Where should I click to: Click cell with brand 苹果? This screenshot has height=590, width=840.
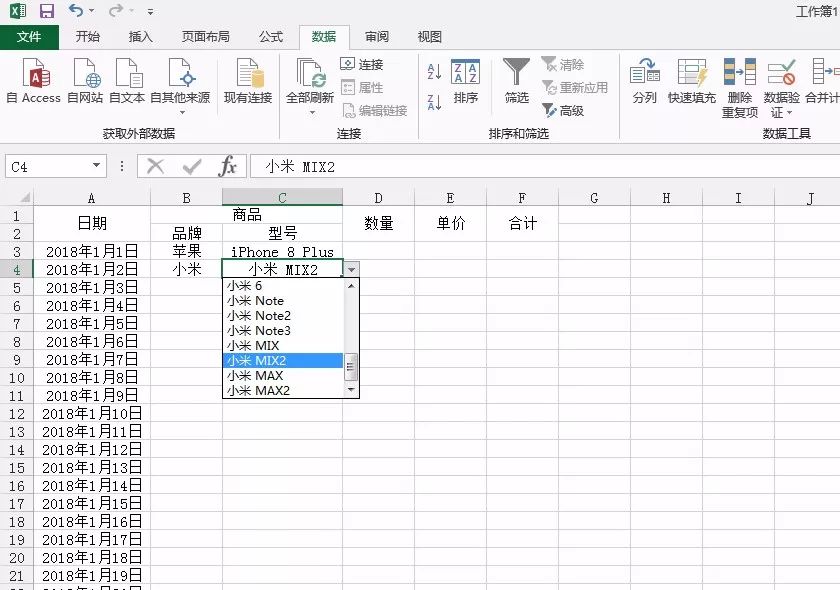tap(186, 251)
